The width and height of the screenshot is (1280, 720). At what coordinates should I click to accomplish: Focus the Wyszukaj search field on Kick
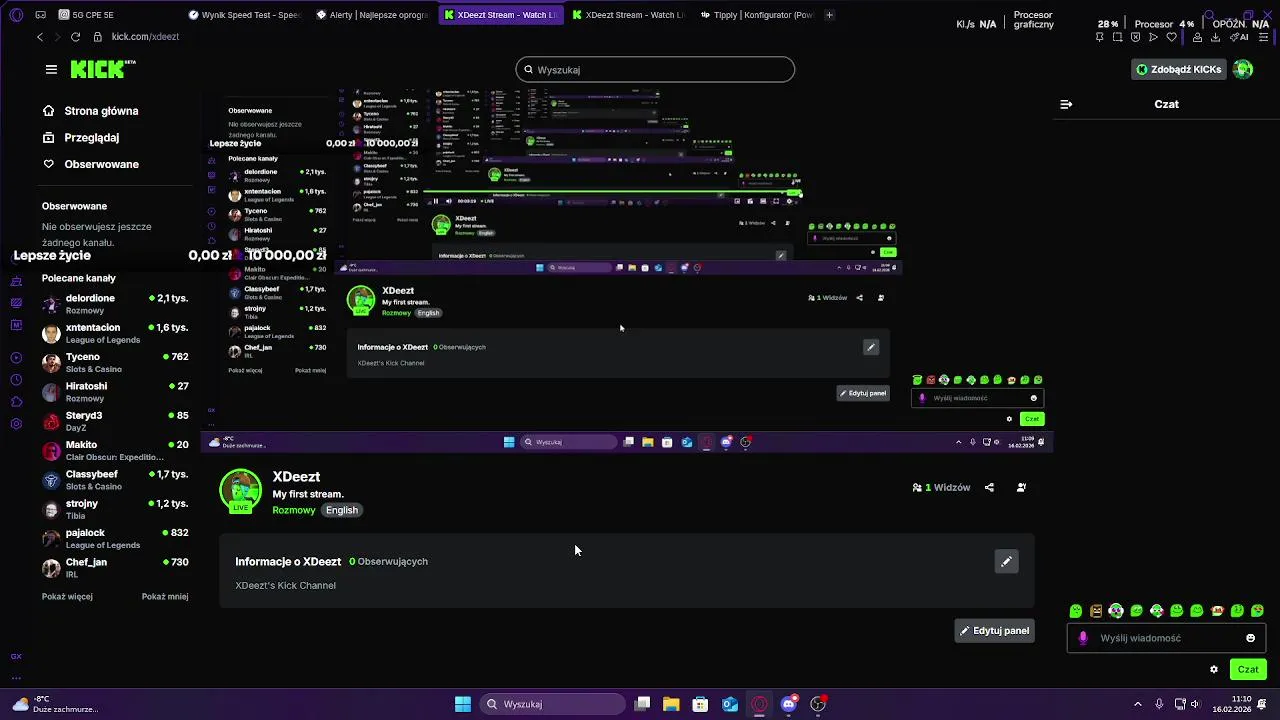pos(655,70)
